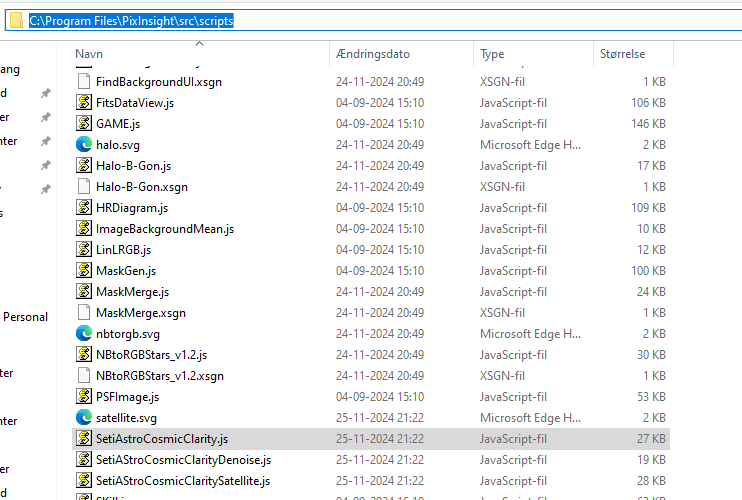
Task: Select the LinLRGB.js script icon
Action: (84, 249)
